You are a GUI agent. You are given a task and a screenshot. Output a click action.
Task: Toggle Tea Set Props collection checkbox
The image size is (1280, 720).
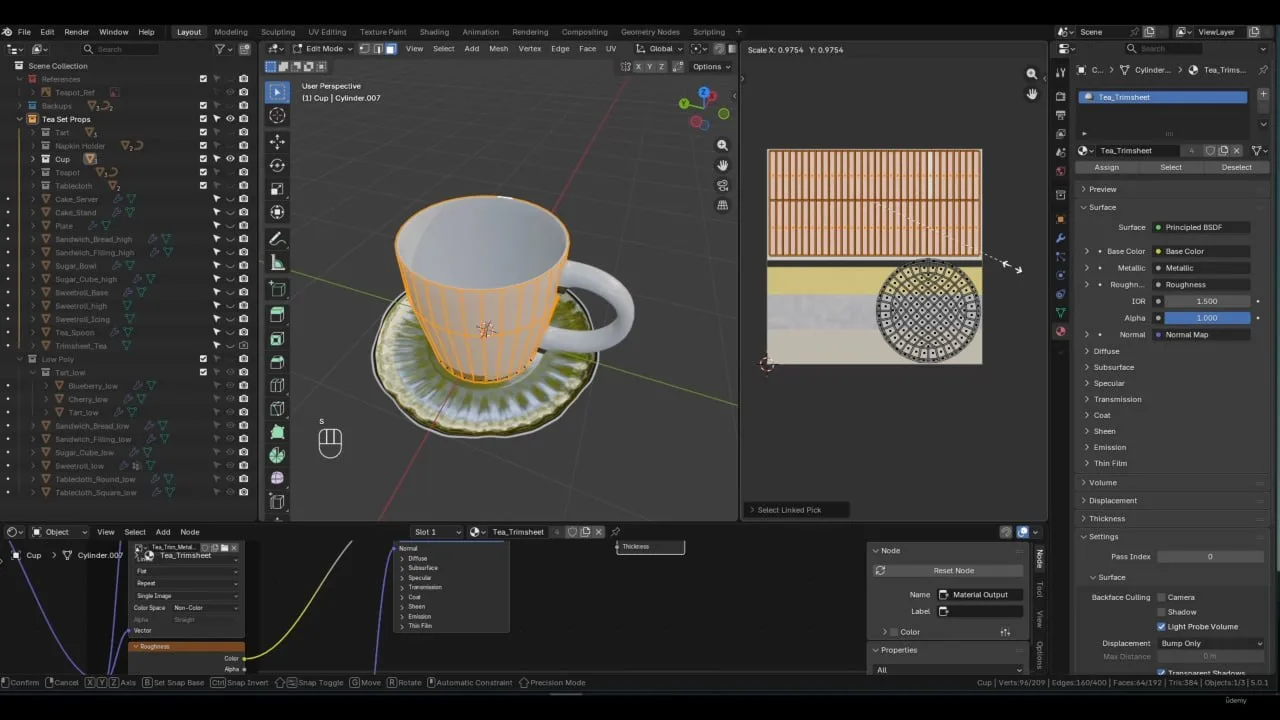click(203, 119)
